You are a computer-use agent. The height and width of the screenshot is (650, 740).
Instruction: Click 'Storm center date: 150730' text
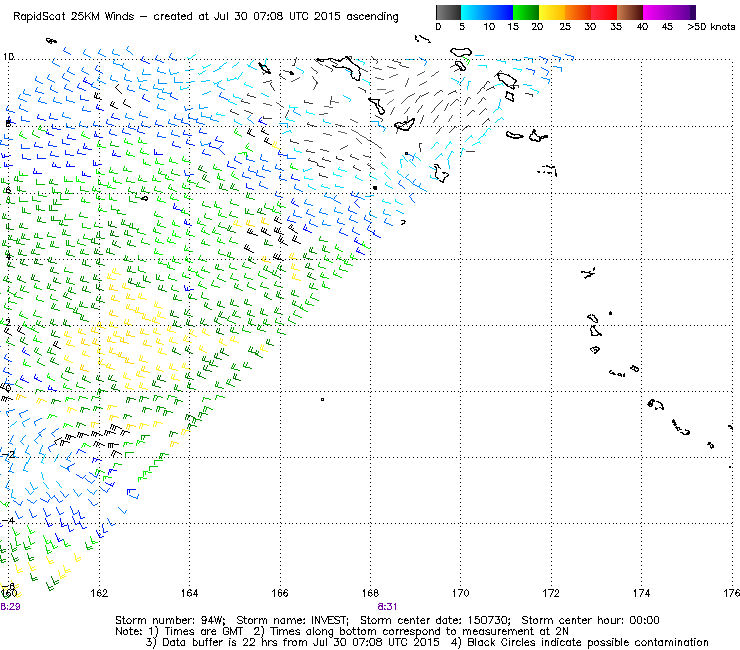[435, 620]
